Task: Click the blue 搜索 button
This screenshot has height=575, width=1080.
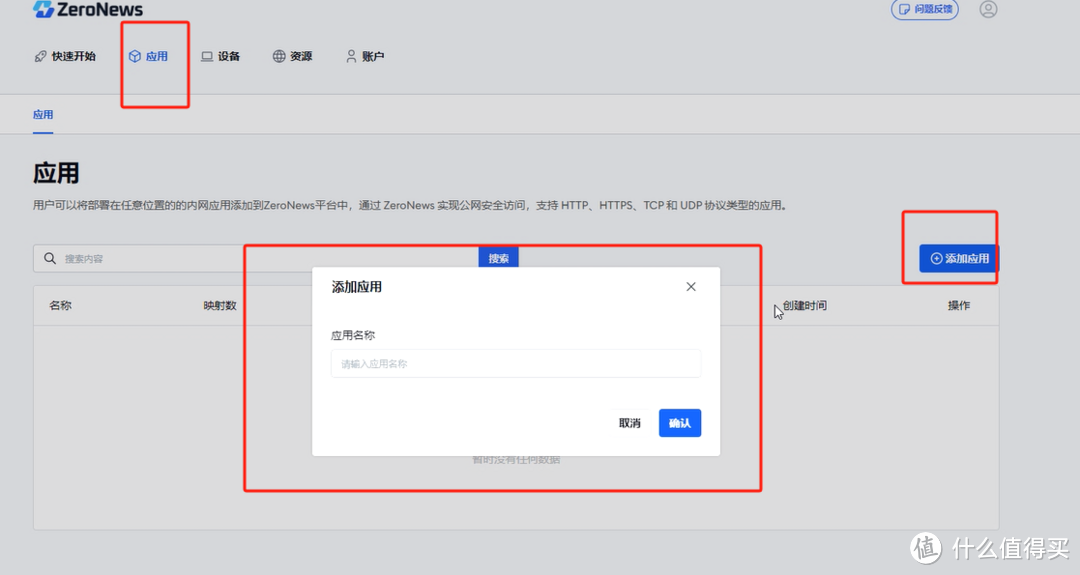Action: pos(499,258)
